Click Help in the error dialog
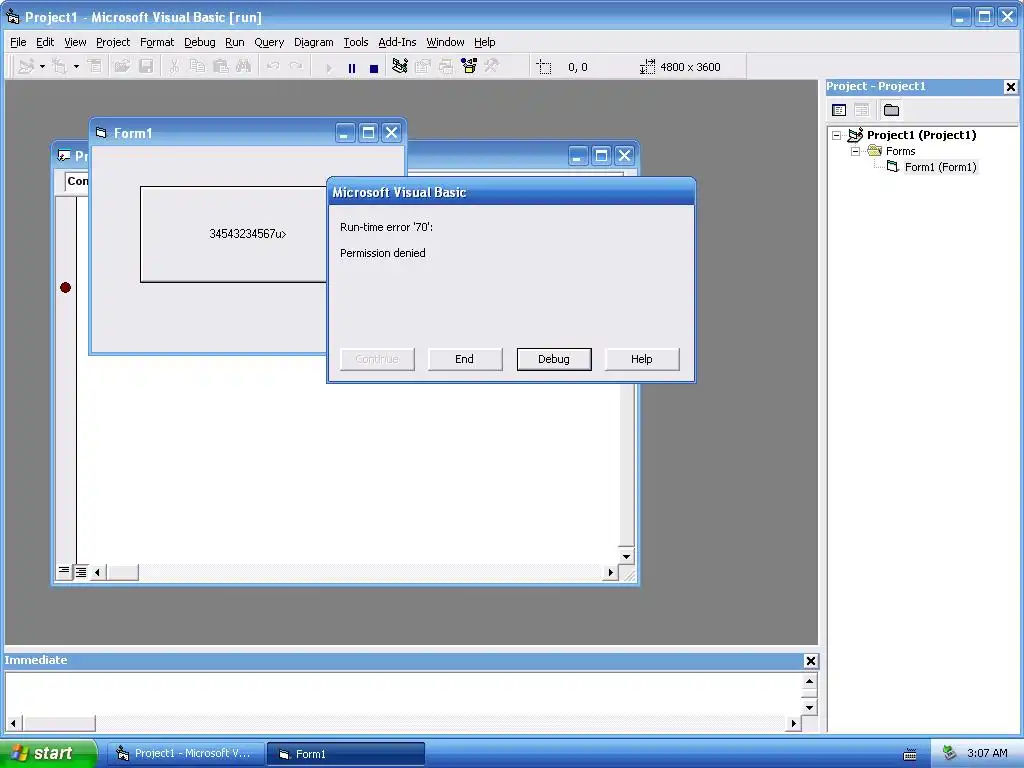Image resolution: width=1024 pixels, height=768 pixels. pos(642,359)
